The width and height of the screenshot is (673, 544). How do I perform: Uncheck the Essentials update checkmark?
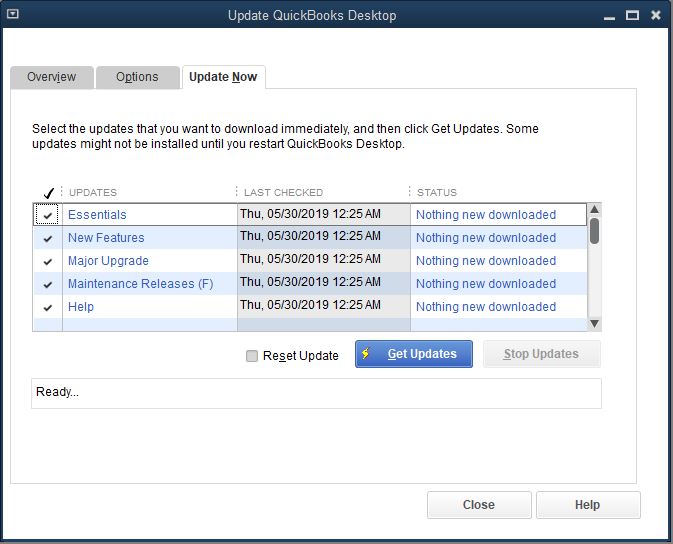48,216
